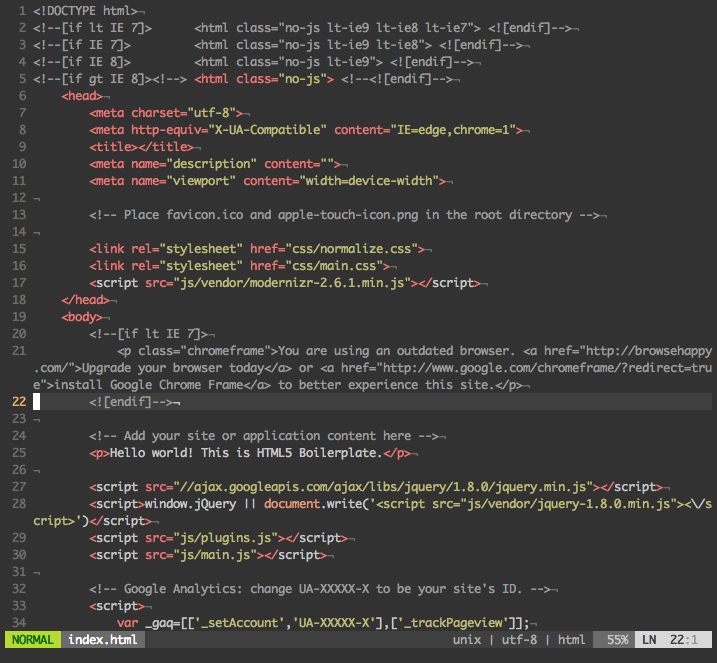717x663 pixels.
Task: Click the <head> opening tag
Action: pyautogui.click(x=82, y=96)
